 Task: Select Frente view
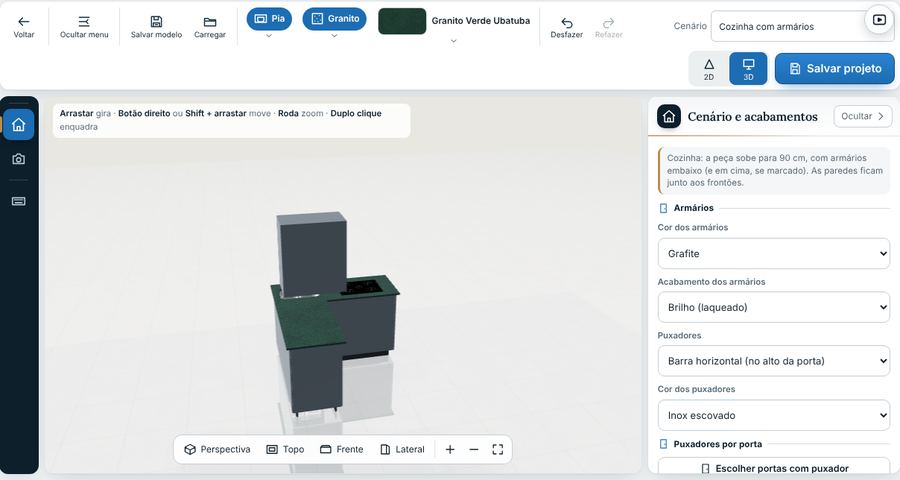tap(342, 449)
